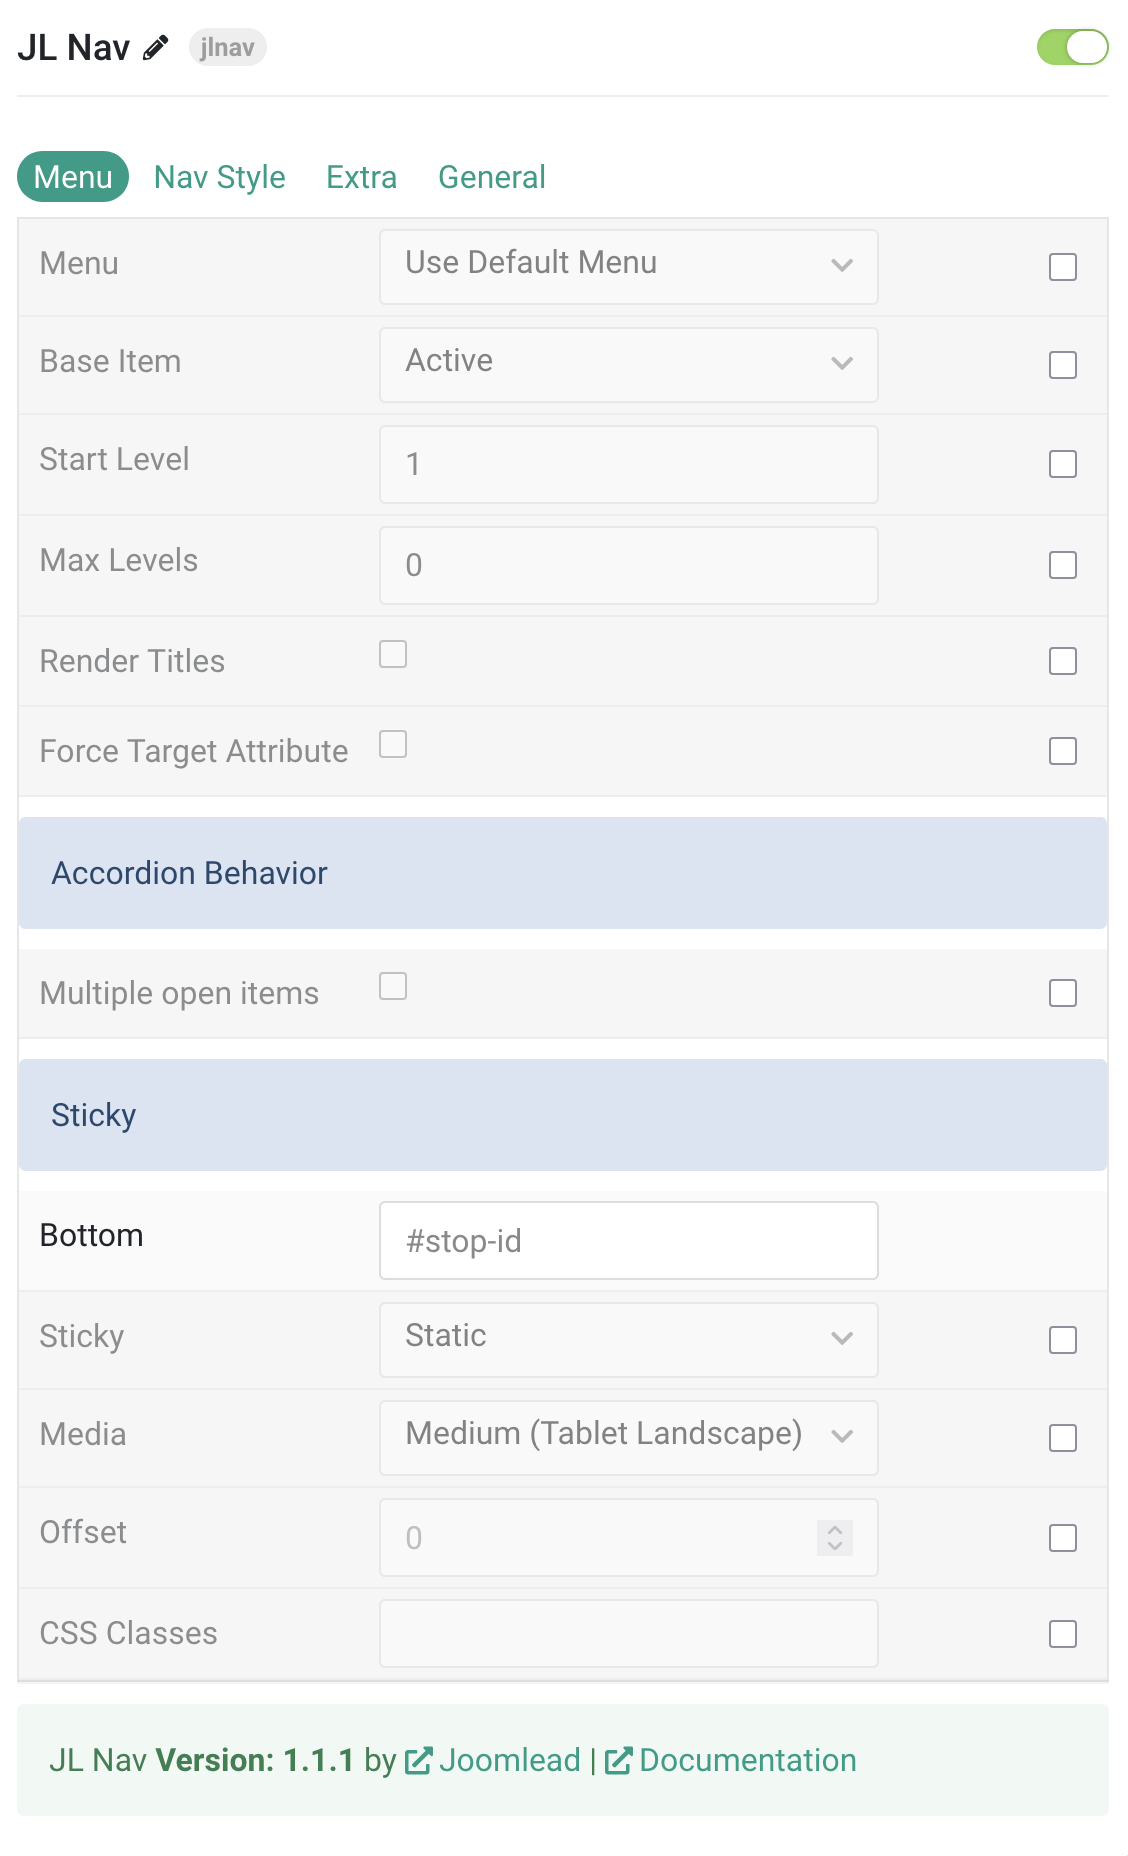Toggle the JL Nav enable switch

[1072, 47]
